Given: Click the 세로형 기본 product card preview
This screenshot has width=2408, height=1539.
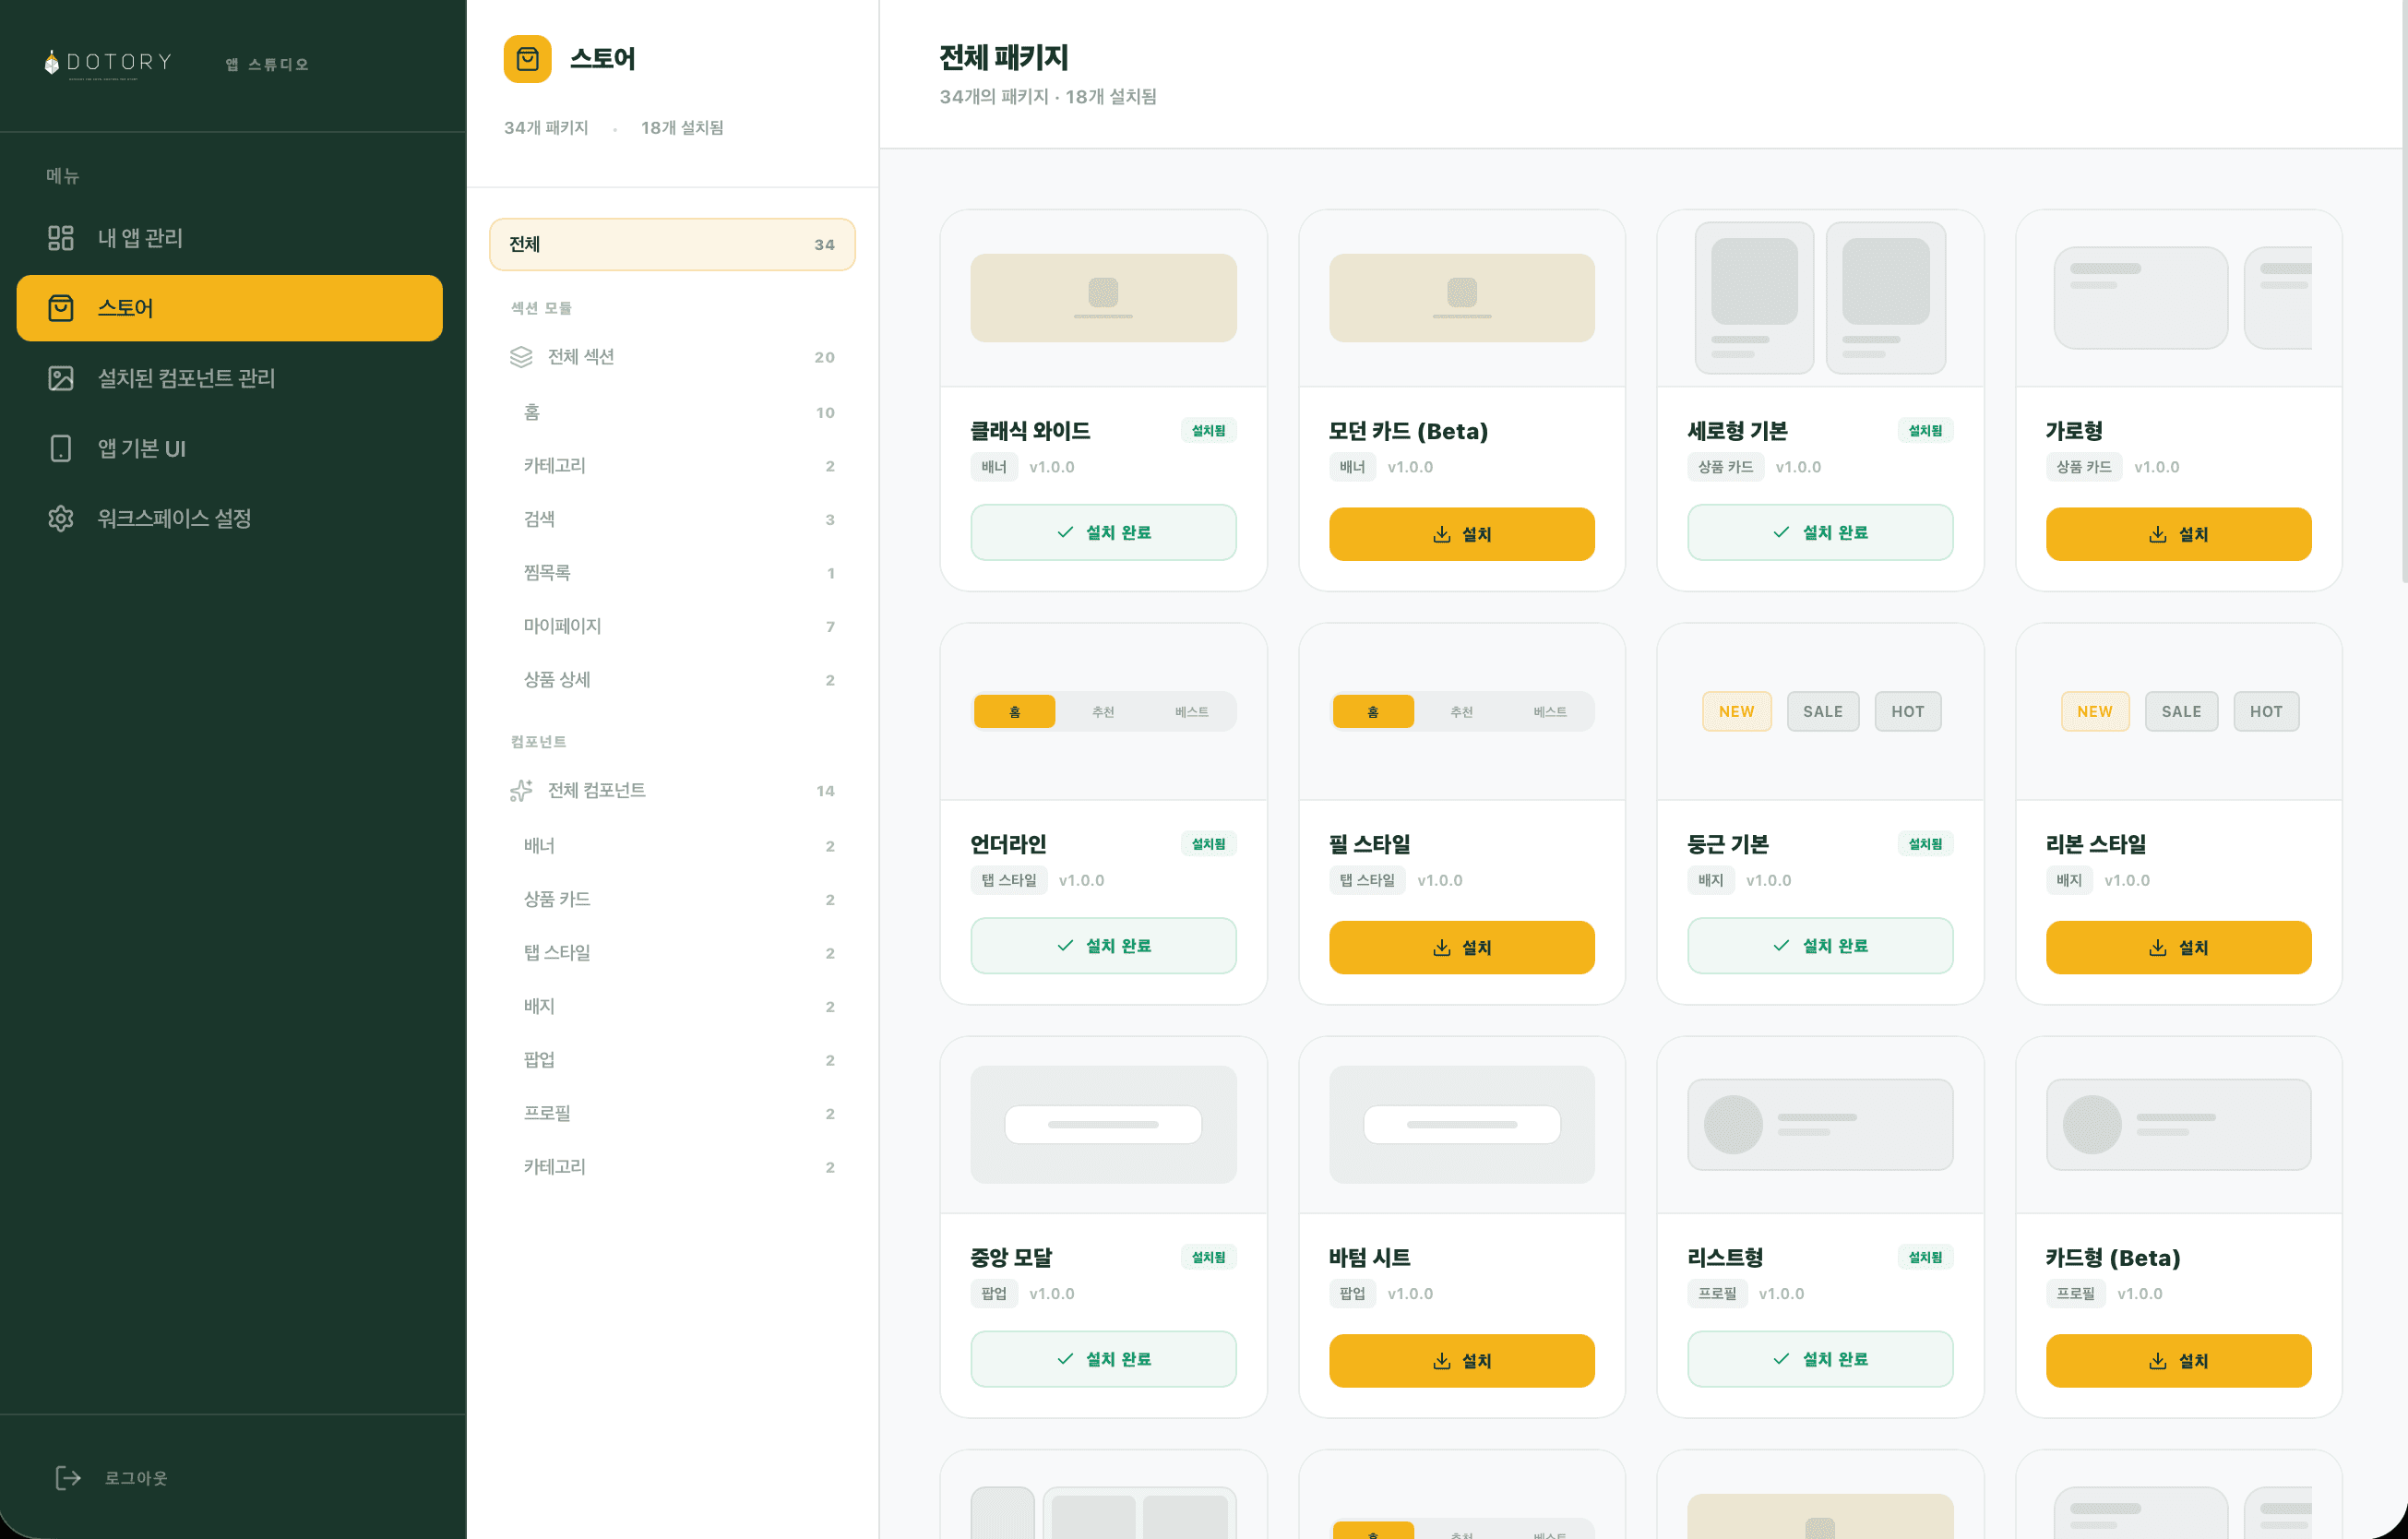Looking at the screenshot, I should [1820, 298].
